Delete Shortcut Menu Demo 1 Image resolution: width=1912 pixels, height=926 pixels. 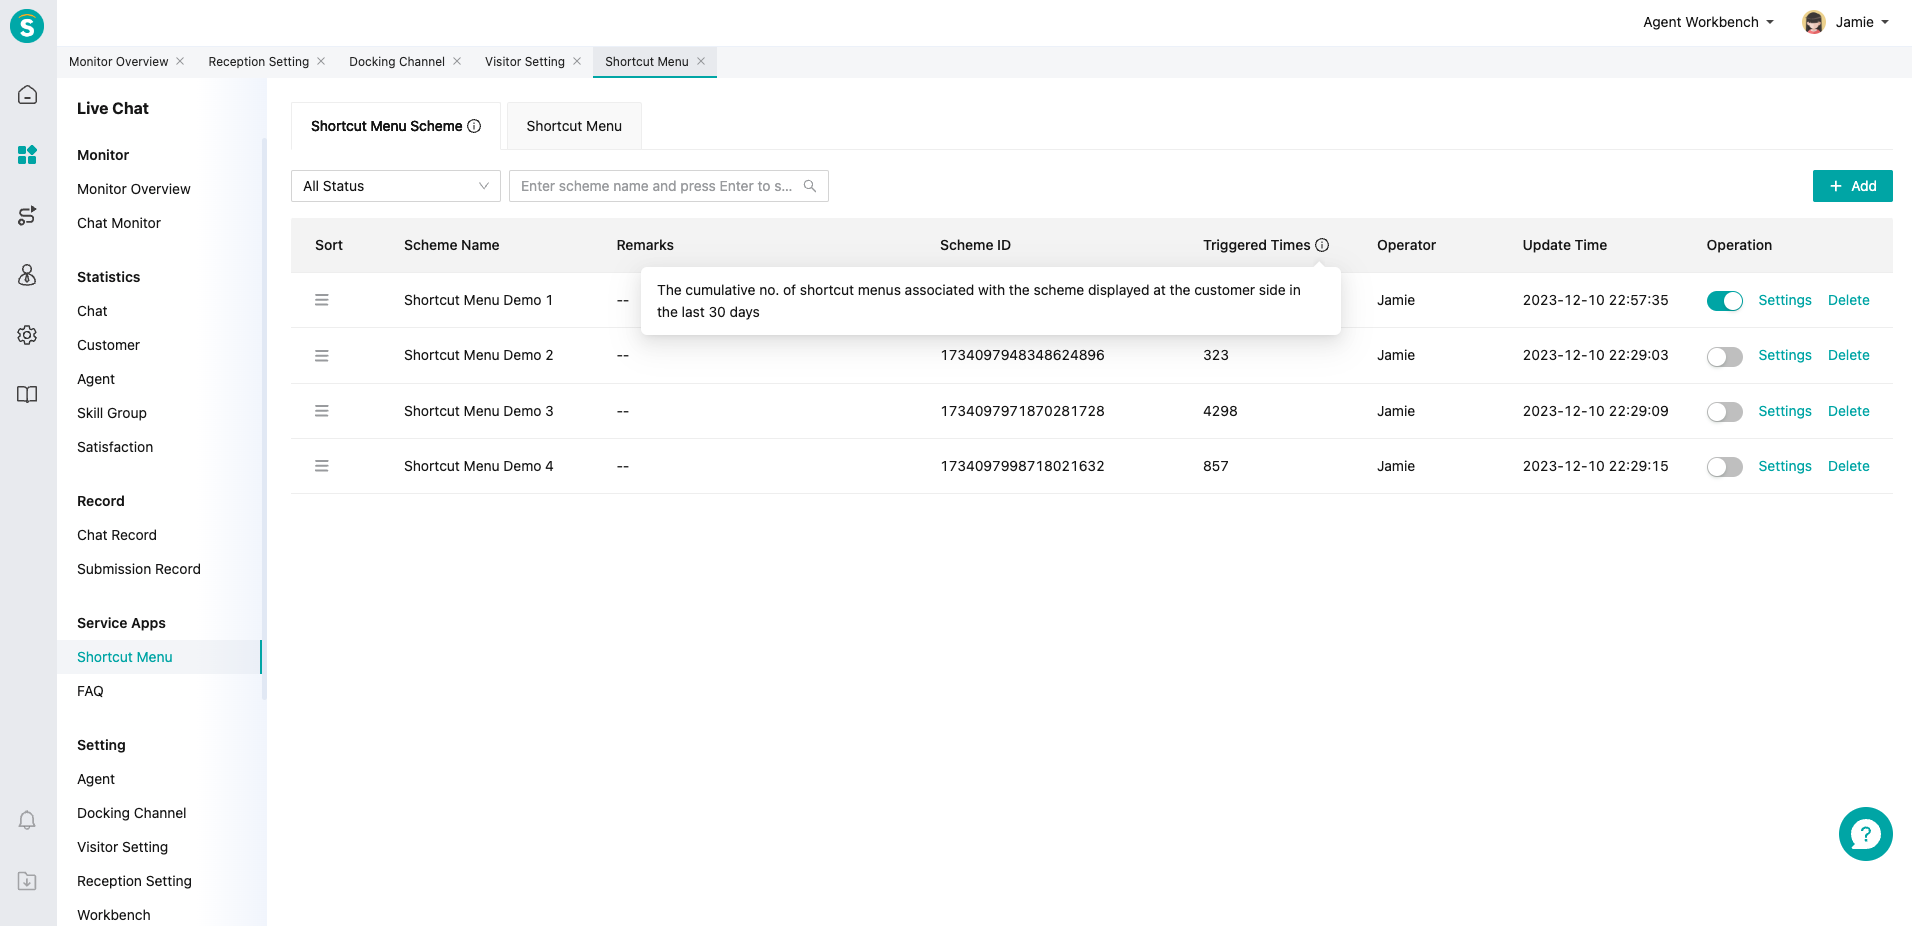(x=1848, y=300)
